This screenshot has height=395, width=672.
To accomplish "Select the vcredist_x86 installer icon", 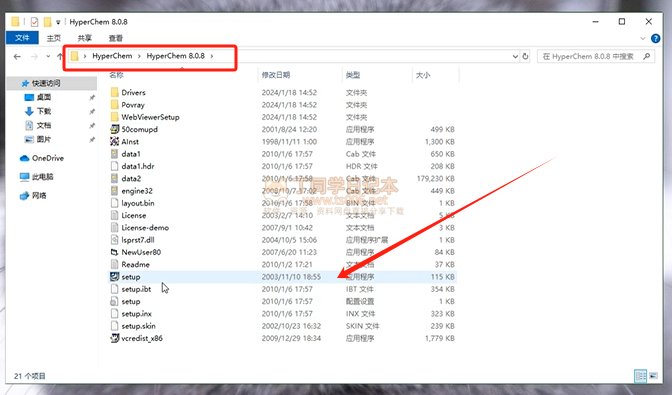I will tap(114, 338).
